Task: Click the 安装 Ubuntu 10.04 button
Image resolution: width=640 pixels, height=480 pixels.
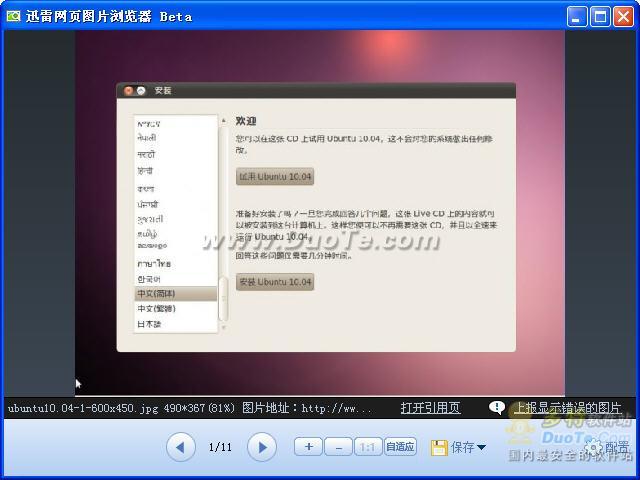Action: click(x=275, y=282)
